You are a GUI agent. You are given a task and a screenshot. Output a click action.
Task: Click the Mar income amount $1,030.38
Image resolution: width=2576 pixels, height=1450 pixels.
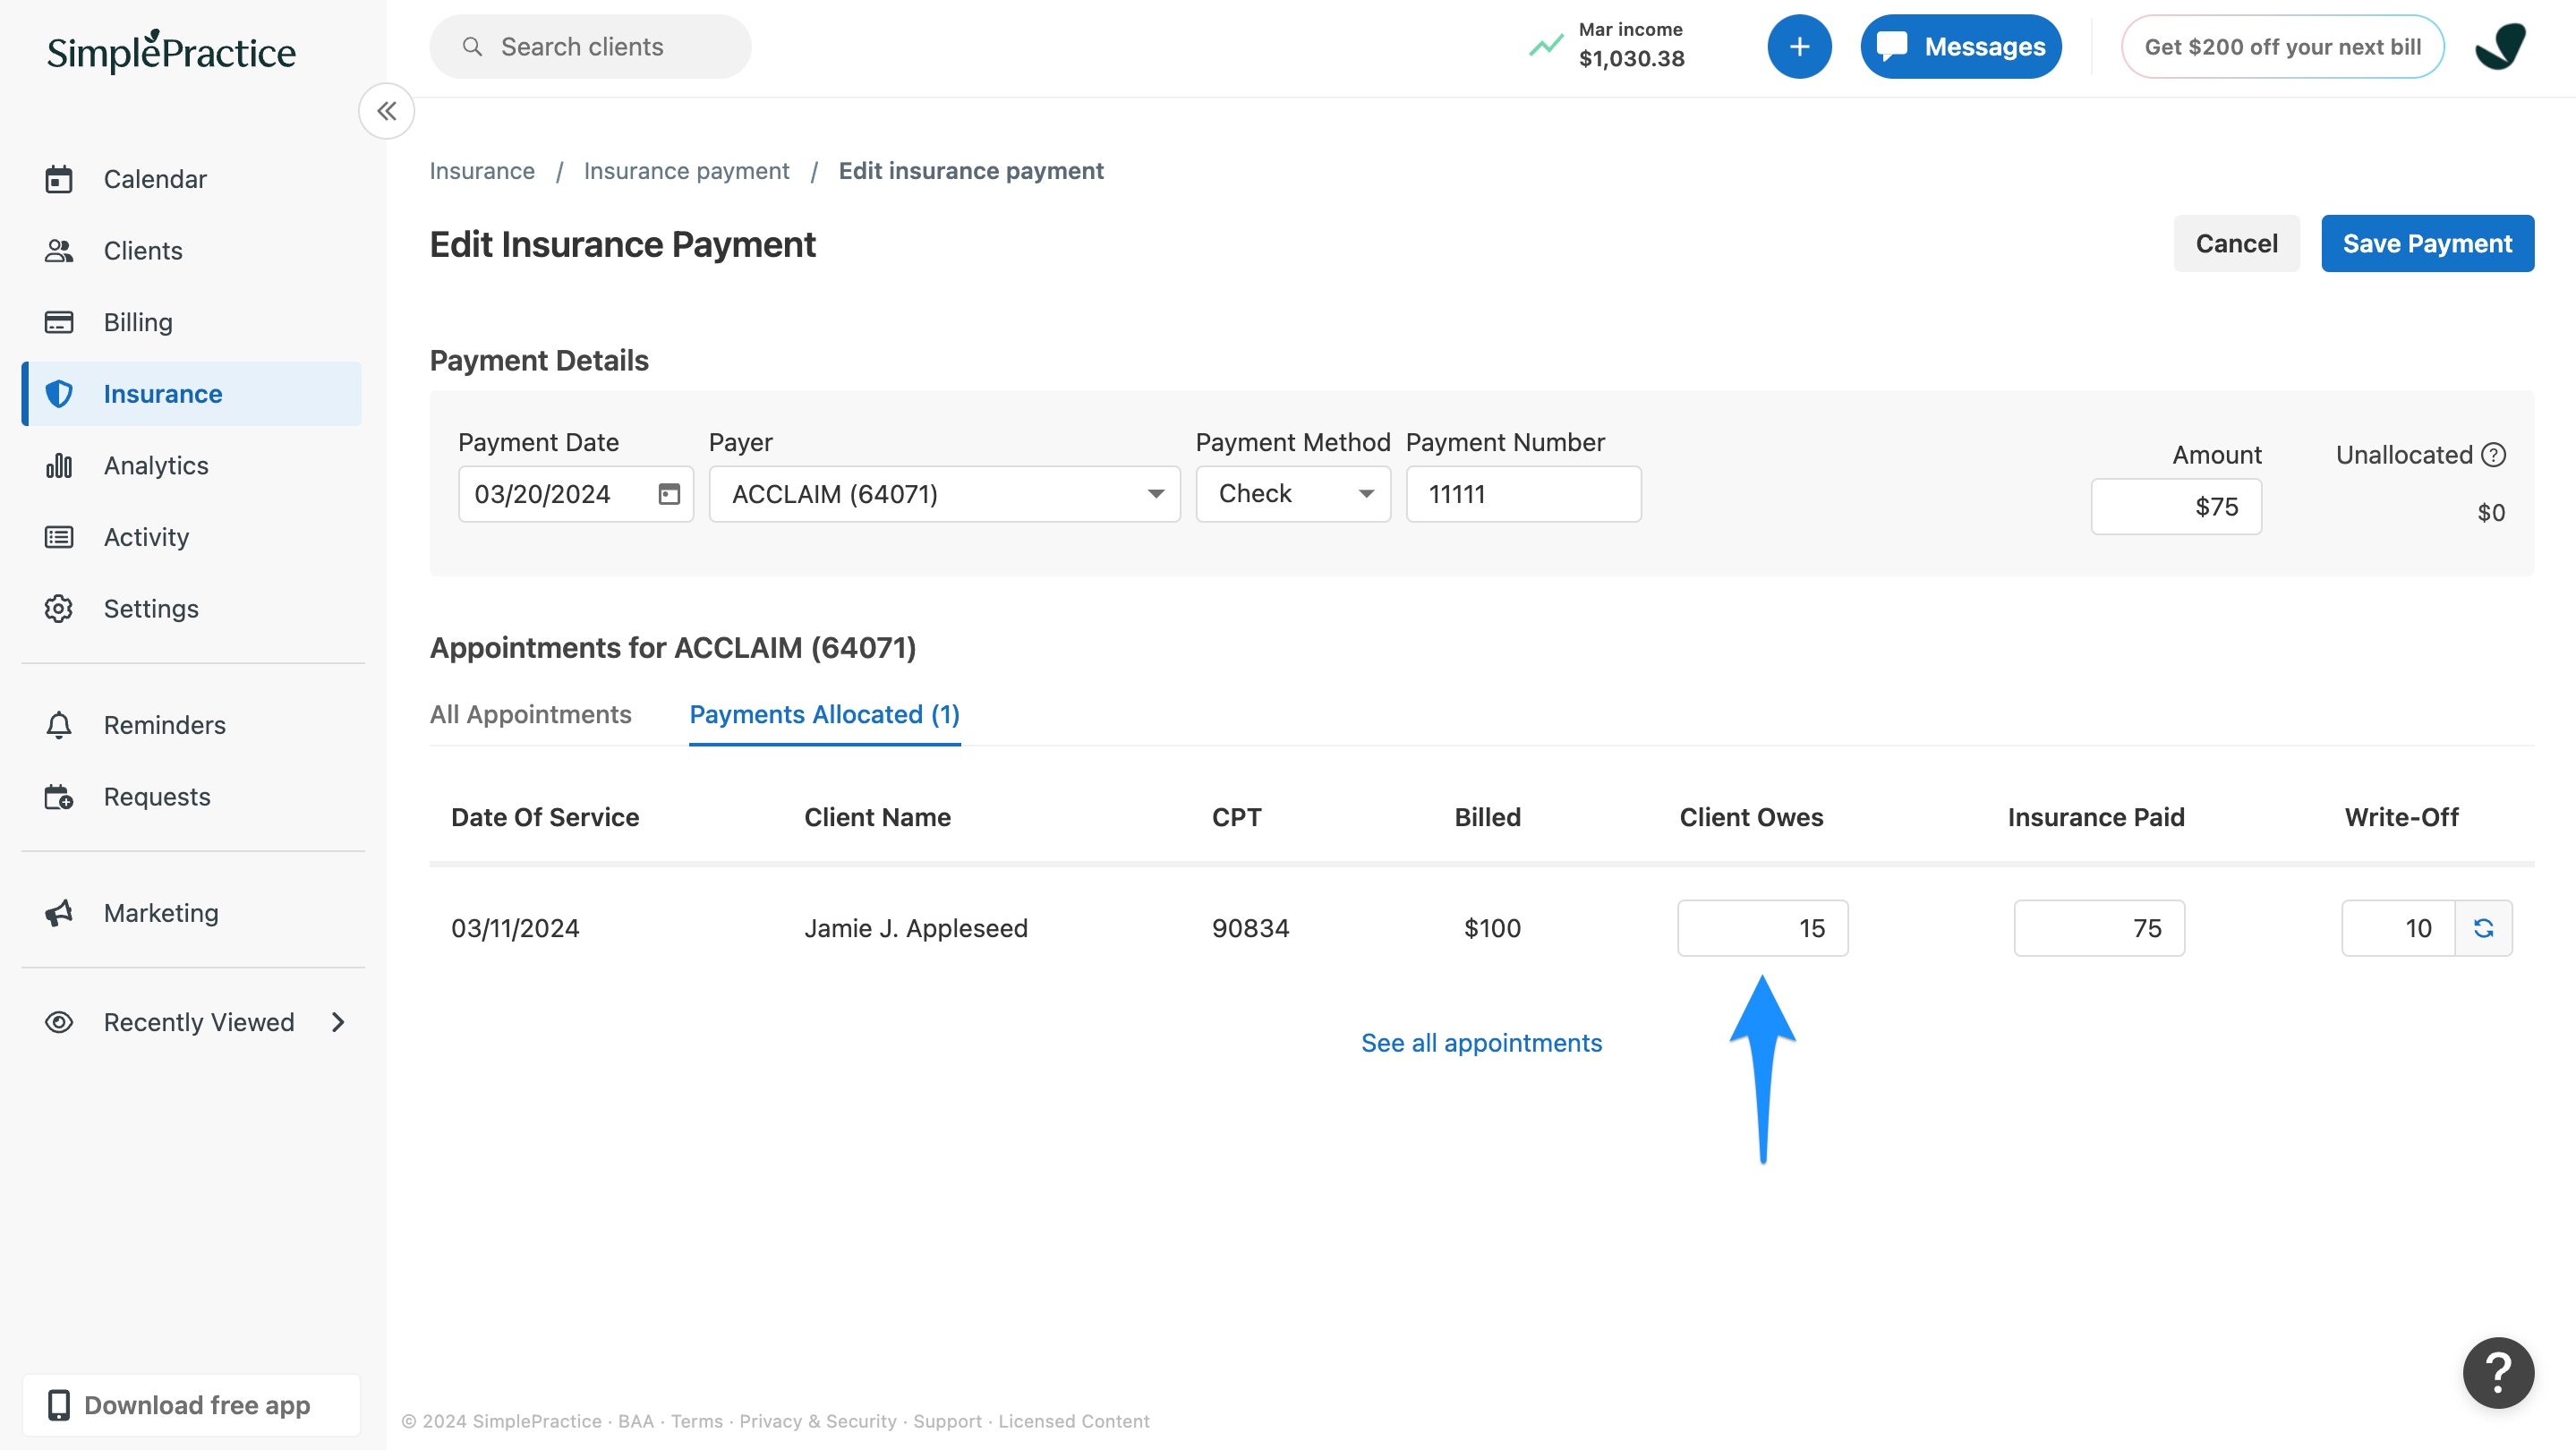tap(1632, 59)
